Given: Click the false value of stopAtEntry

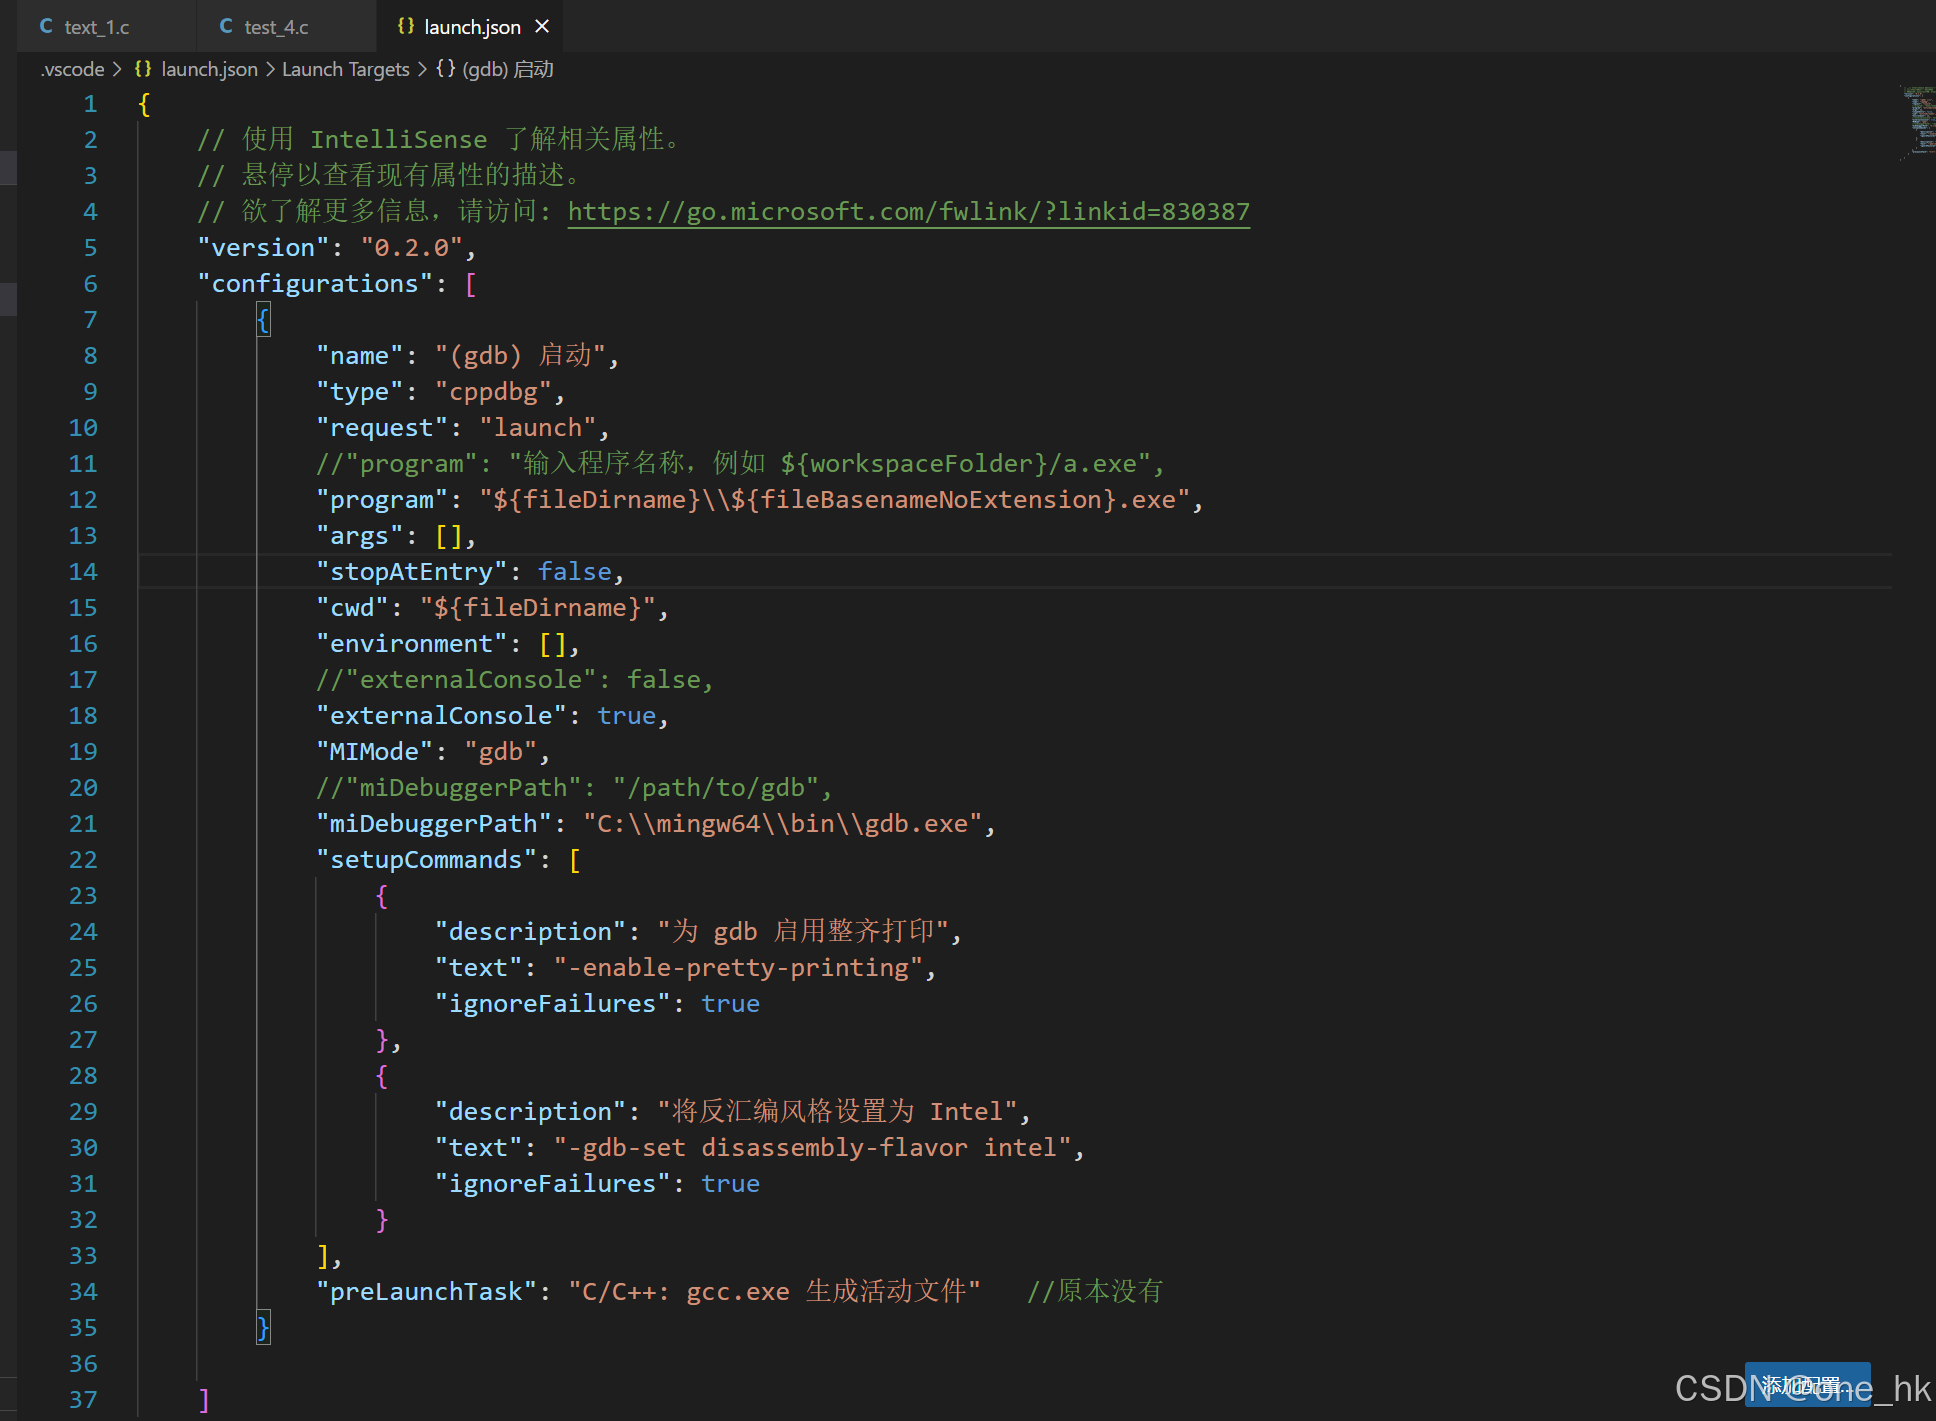Looking at the screenshot, I should [x=574, y=571].
